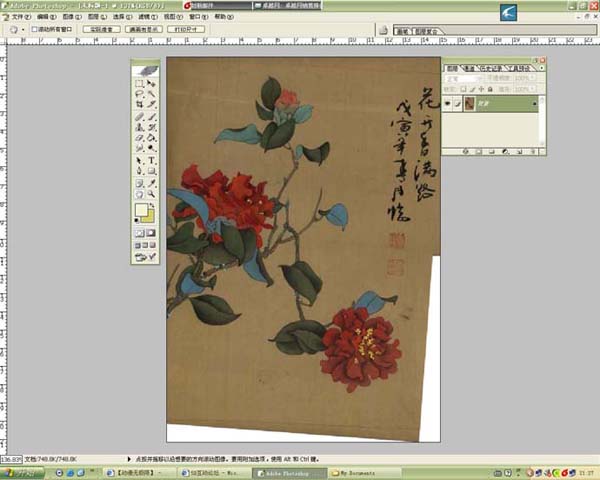
Task: Open the layer fill slider arrow
Action: [532, 89]
